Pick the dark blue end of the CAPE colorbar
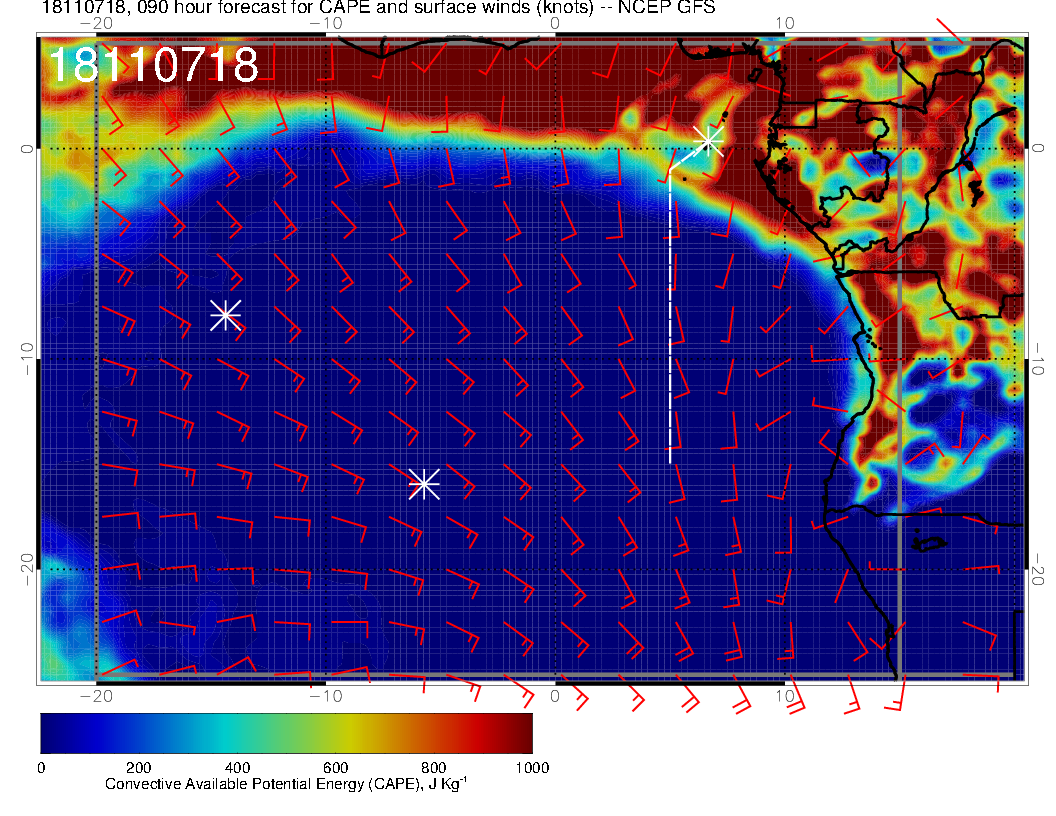Screen dimensions: 1056x816 tap(52, 733)
